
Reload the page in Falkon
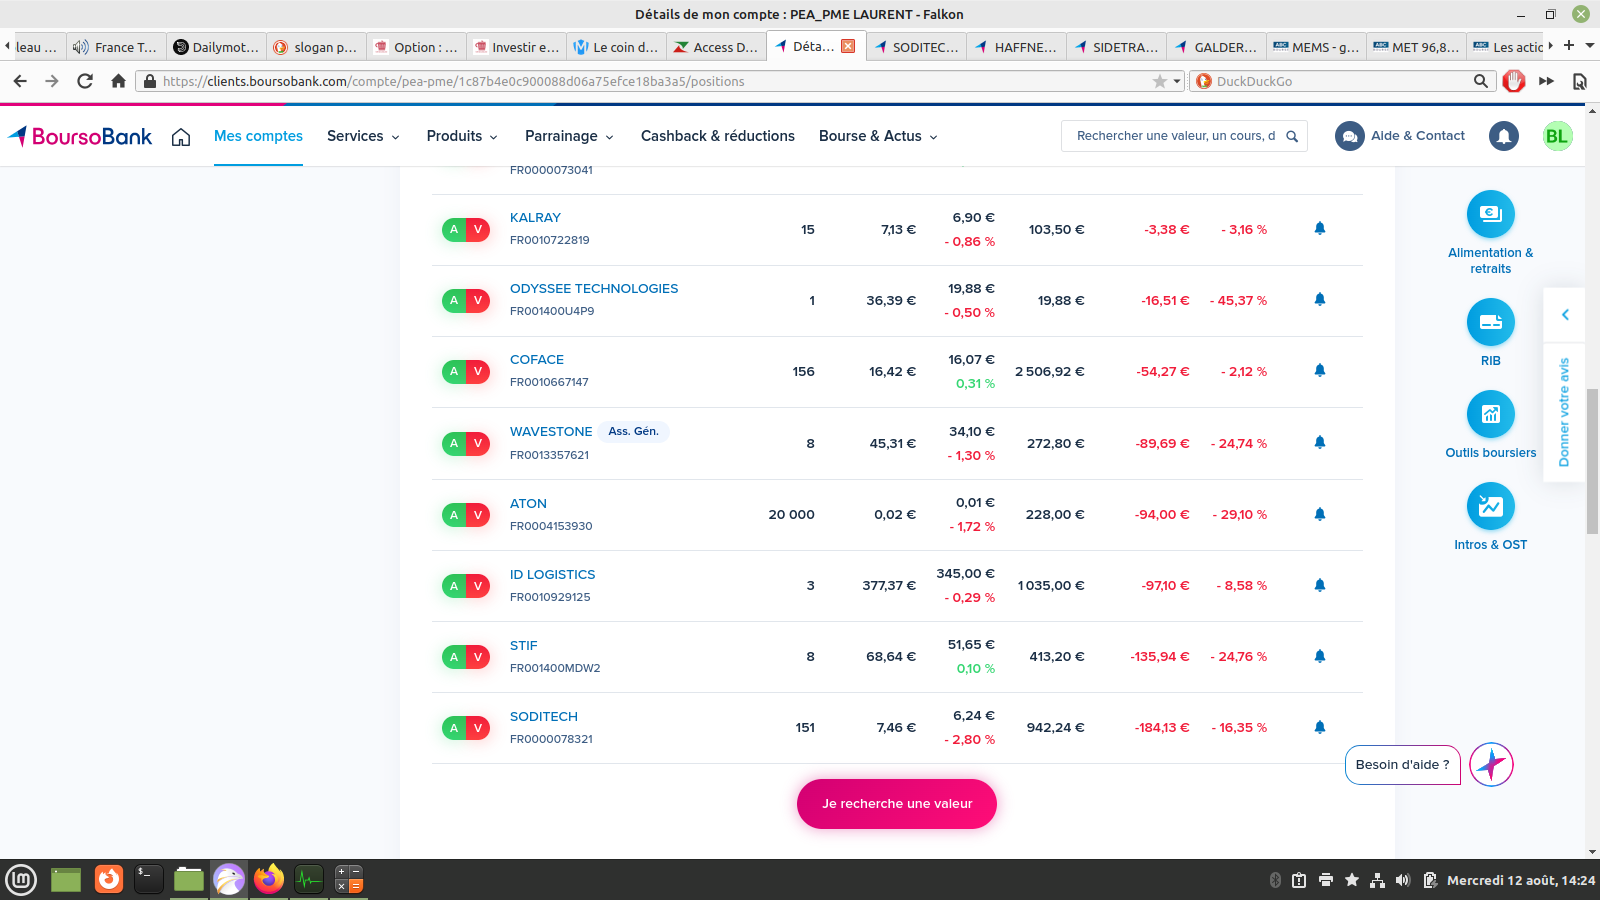(85, 81)
